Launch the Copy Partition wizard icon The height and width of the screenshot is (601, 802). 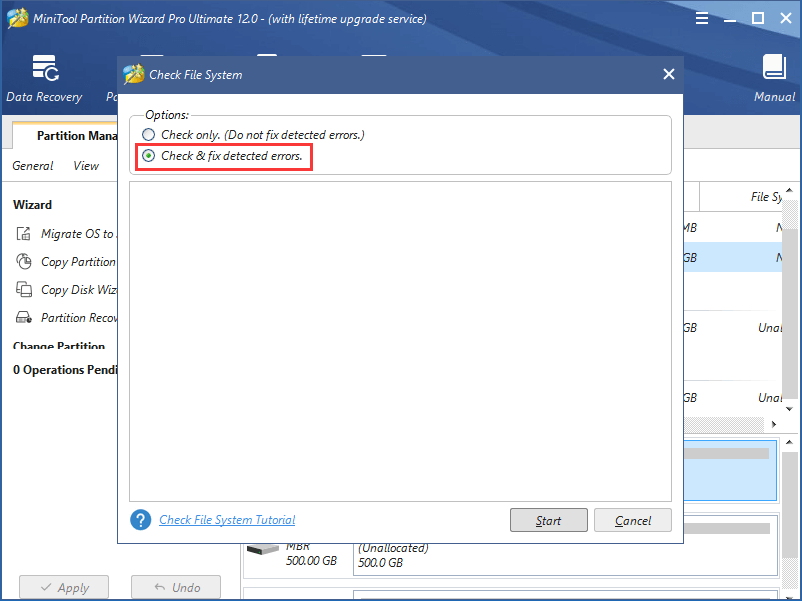(24, 261)
